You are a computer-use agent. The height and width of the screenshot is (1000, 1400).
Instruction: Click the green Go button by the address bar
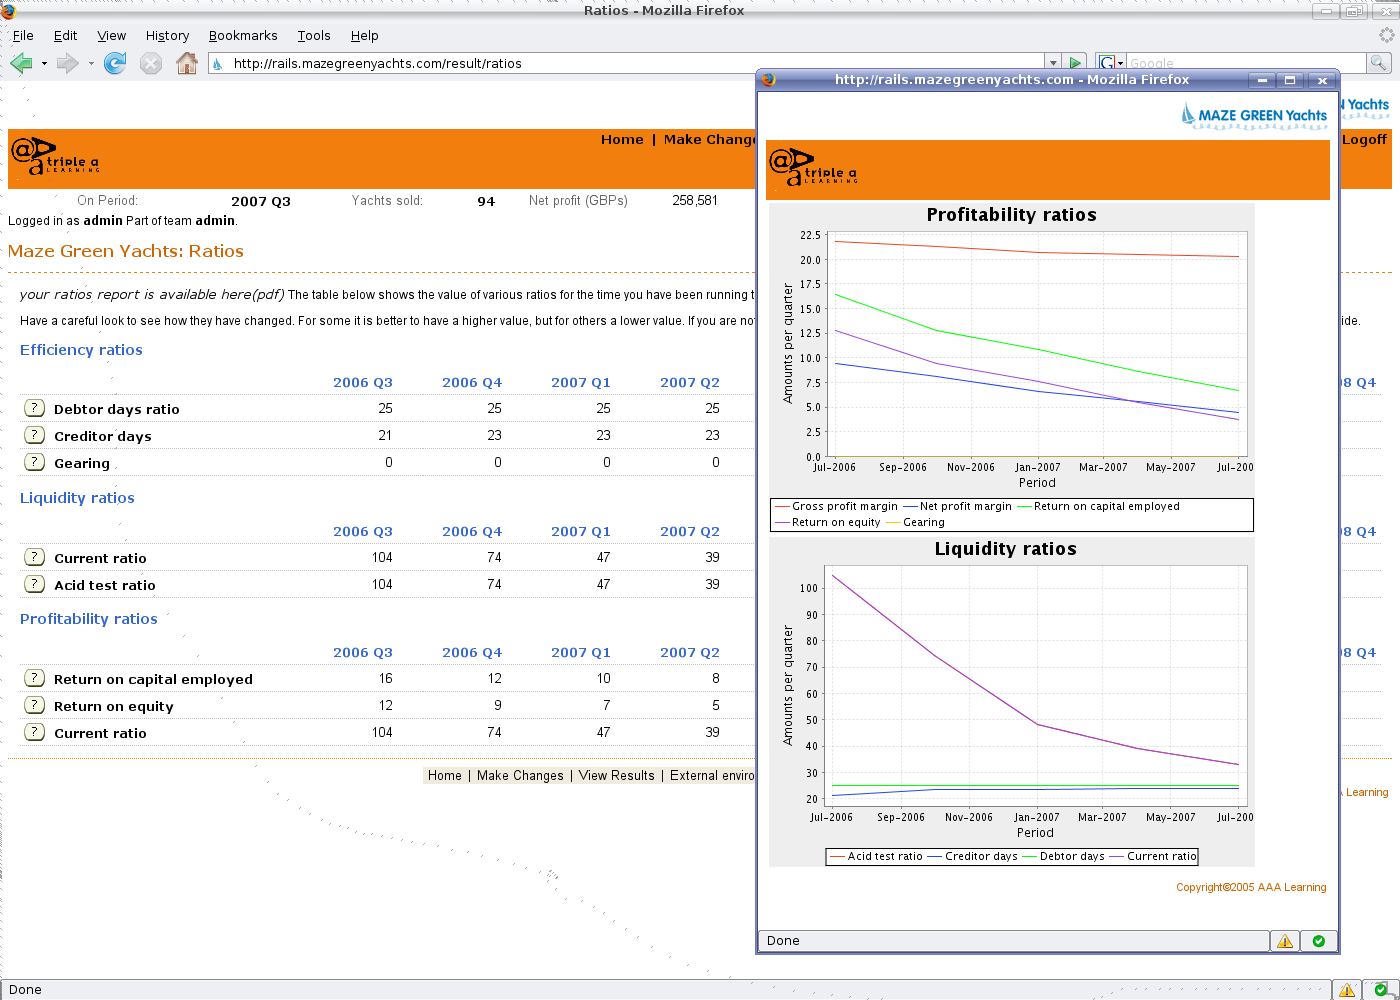click(1075, 63)
